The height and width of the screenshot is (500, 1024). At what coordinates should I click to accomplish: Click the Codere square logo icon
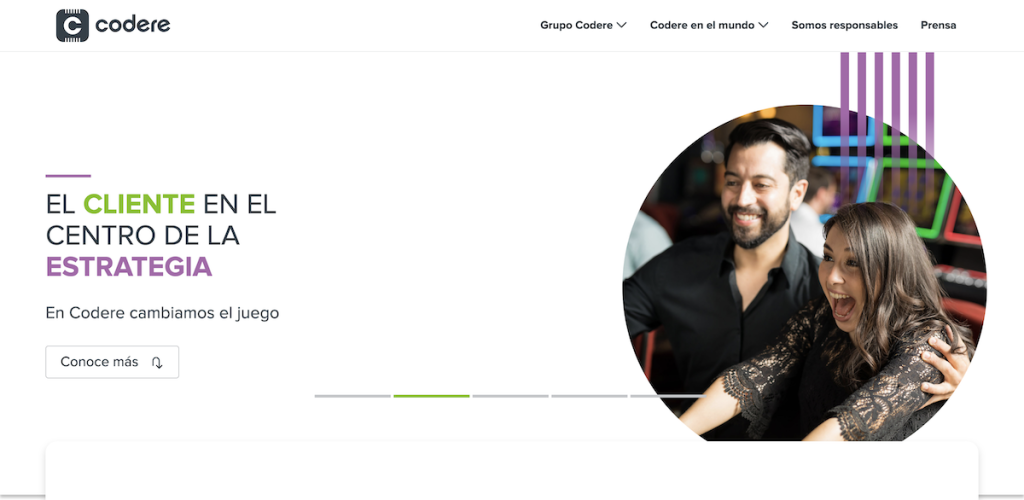72,25
